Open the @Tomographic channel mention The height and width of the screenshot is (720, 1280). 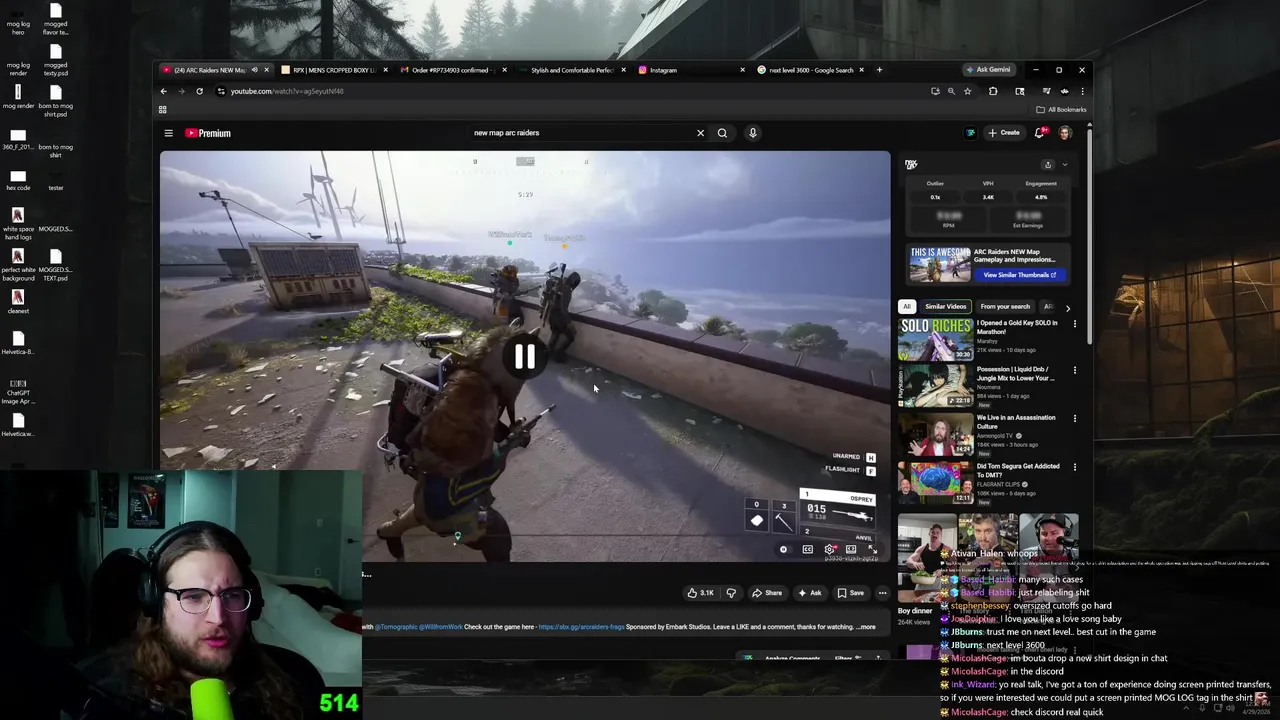click(395, 627)
